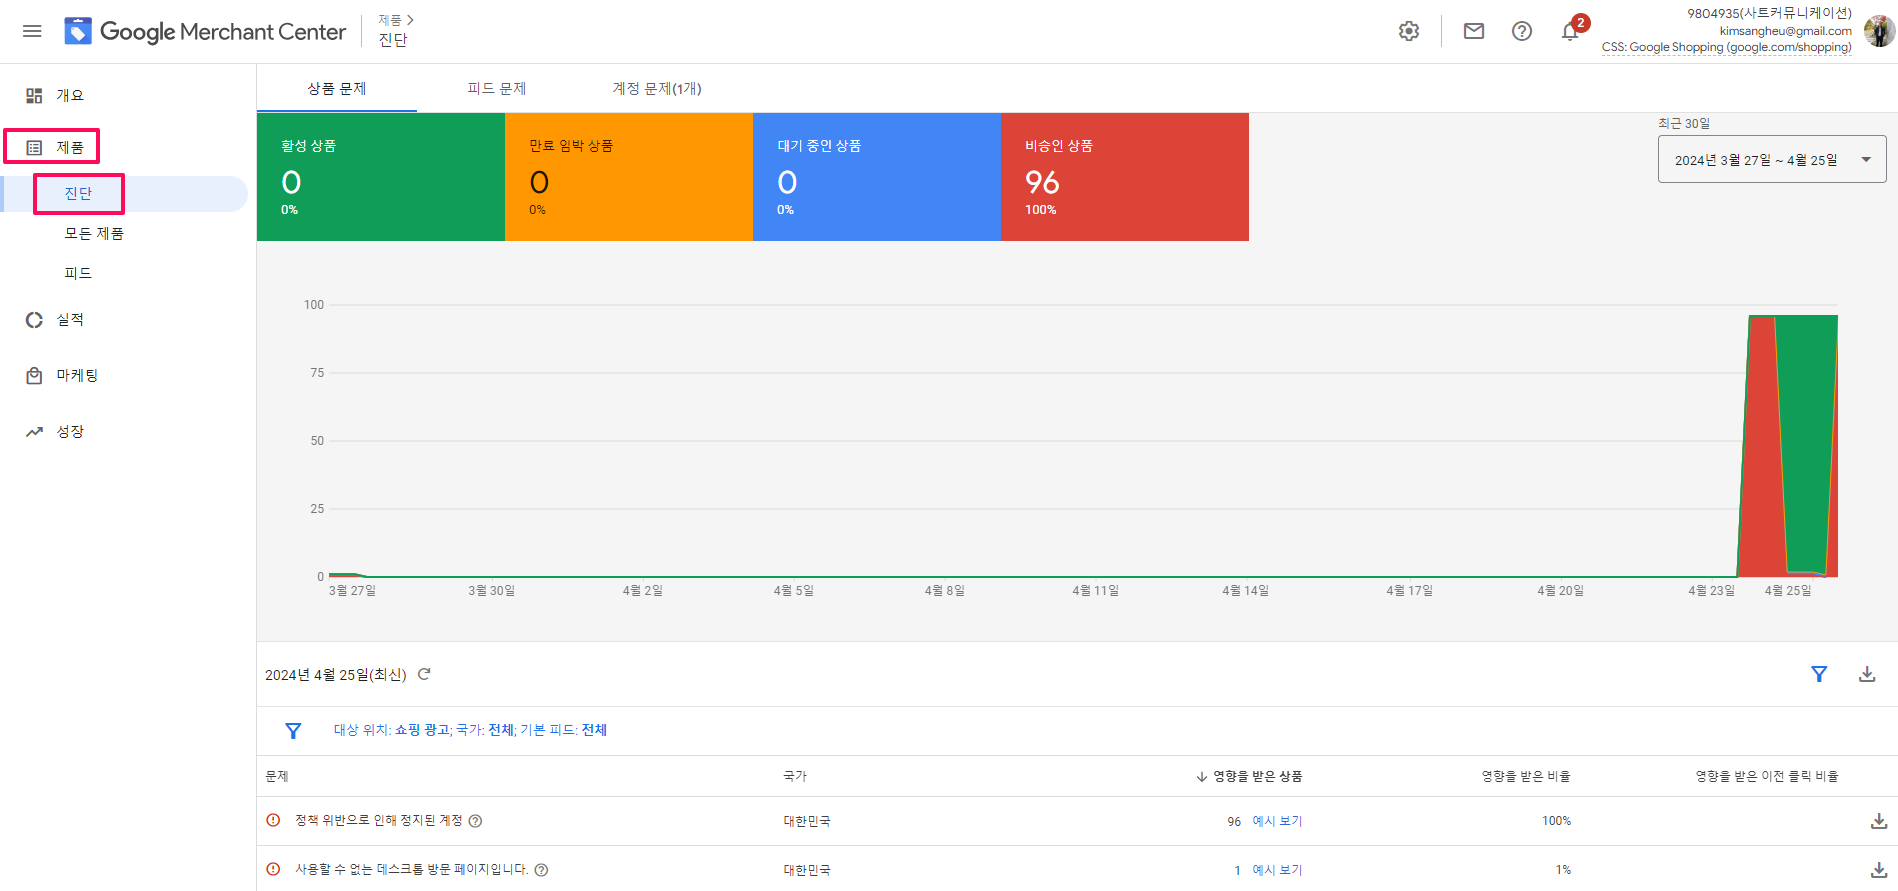1898x891 pixels.
Task: Click the green 활성 상품 card
Action: pos(381,177)
